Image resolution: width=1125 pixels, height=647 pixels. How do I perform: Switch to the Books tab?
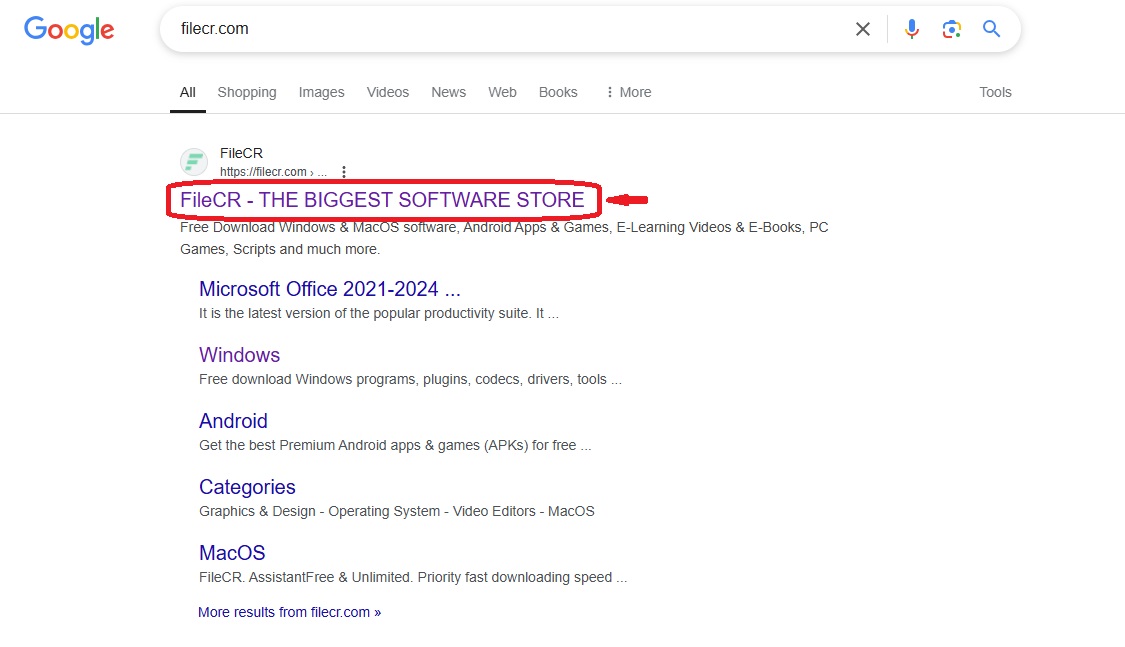pyautogui.click(x=558, y=92)
